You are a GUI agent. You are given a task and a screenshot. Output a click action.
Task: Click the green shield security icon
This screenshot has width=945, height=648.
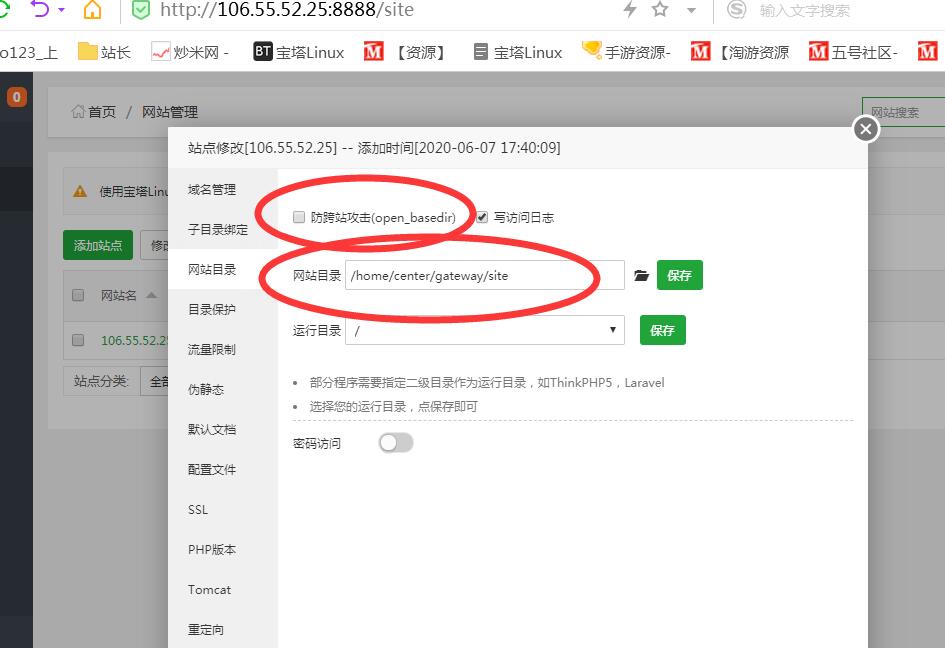tap(141, 10)
